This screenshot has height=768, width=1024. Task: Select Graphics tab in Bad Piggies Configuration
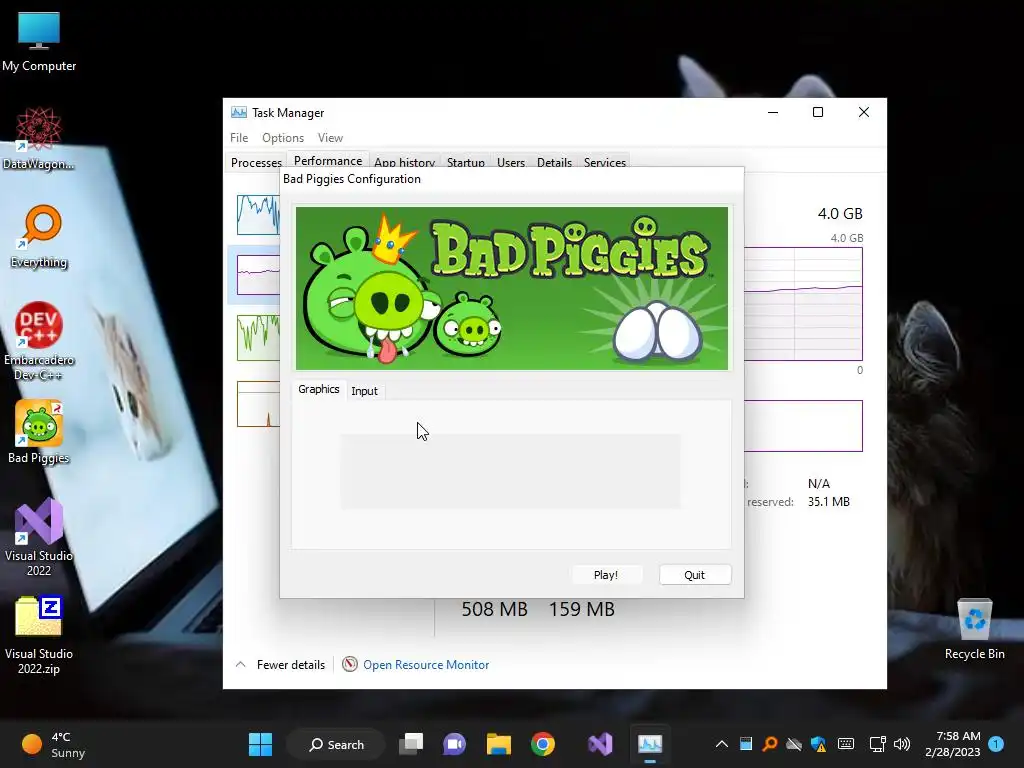[319, 389]
